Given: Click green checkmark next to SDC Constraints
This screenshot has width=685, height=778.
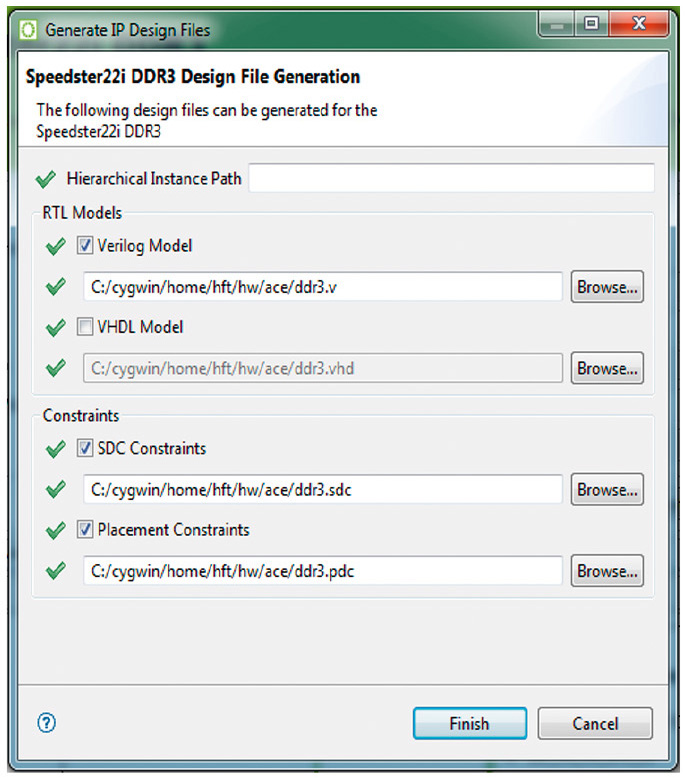Looking at the screenshot, I should (x=56, y=449).
